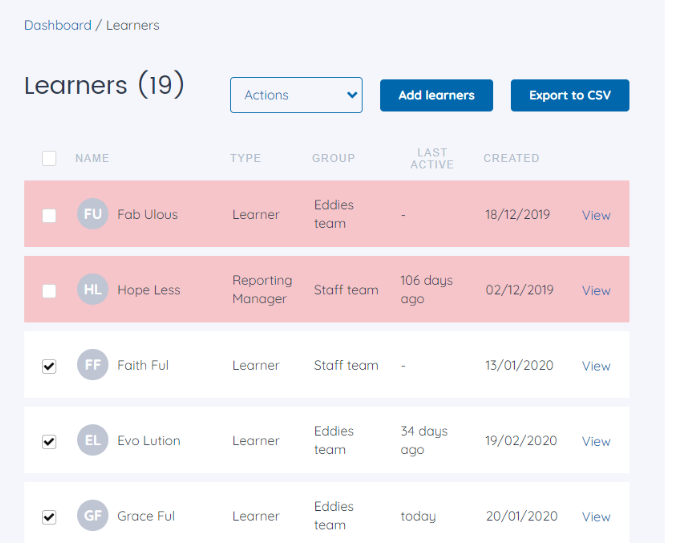Uncheck the box for Evo Lution
Screen dimensions: 674x544
[49, 441]
